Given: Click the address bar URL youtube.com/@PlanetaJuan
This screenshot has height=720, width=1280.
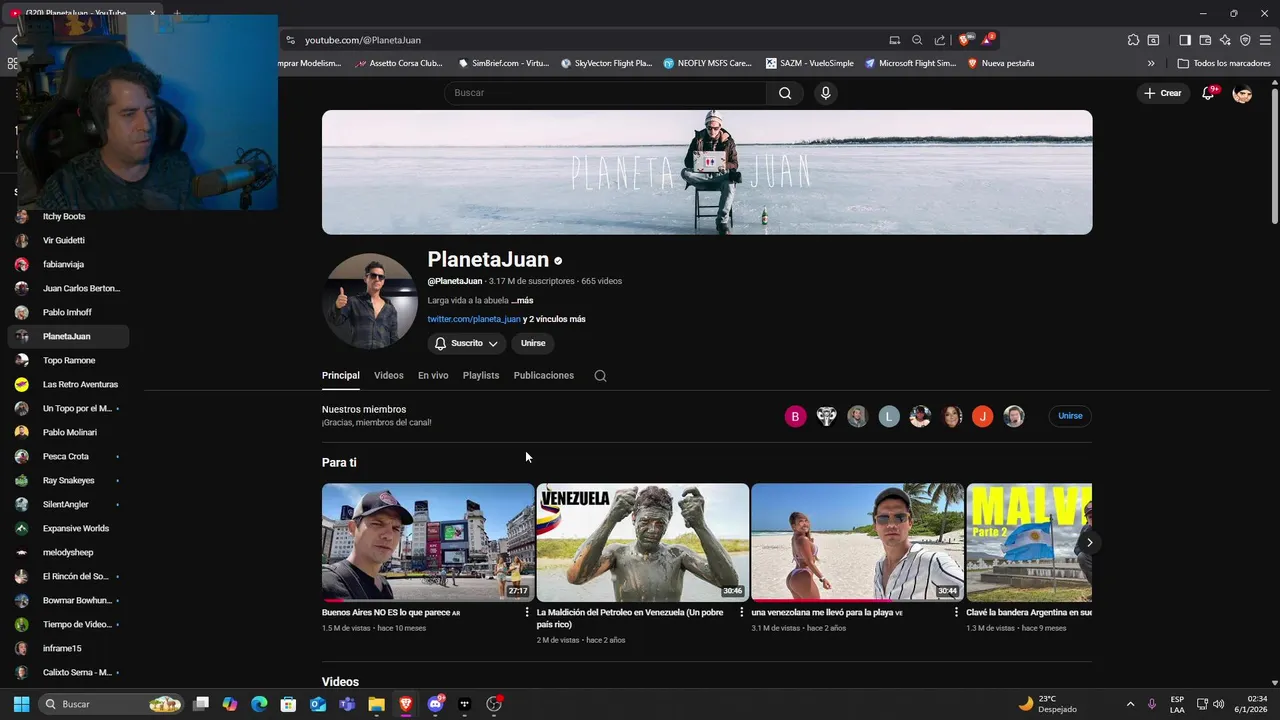Looking at the screenshot, I should [363, 40].
